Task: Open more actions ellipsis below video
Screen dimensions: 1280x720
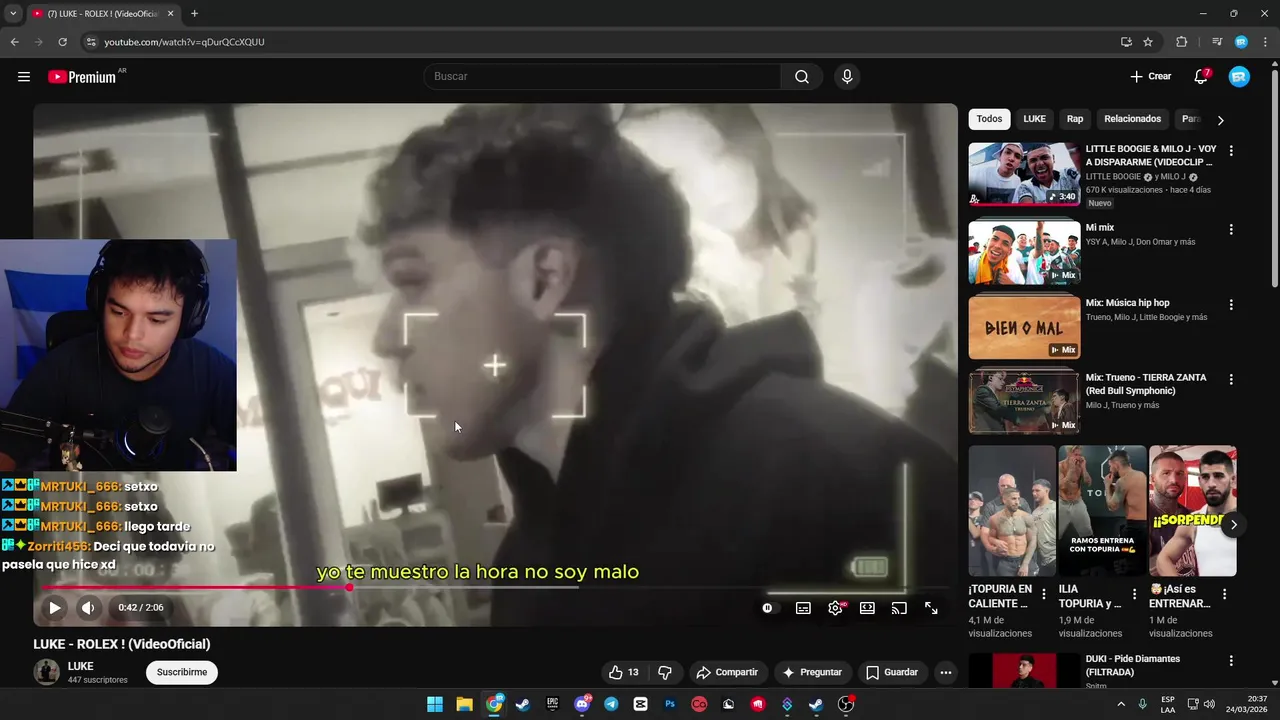Action: [x=946, y=672]
